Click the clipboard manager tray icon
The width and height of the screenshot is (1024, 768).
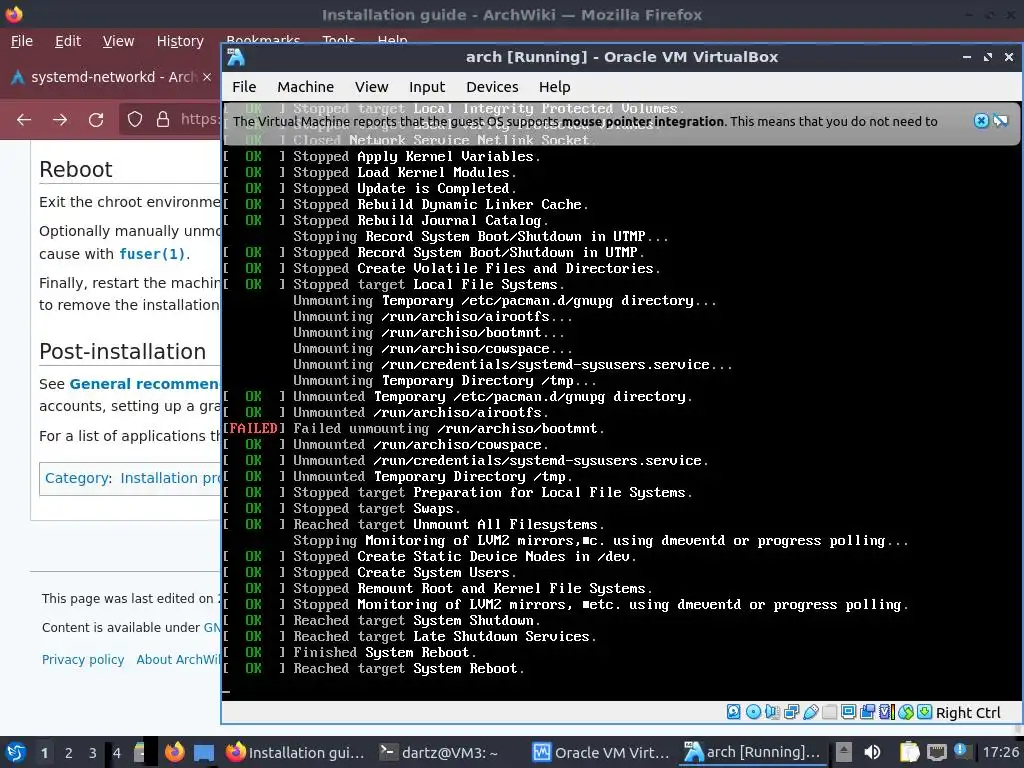[909, 752]
